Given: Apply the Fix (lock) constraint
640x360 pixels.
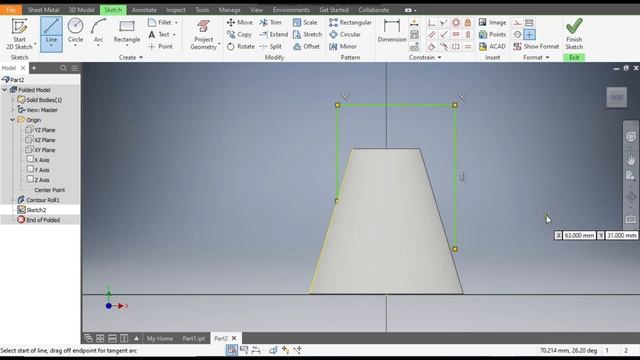Looking at the screenshot, I should [468, 22].
